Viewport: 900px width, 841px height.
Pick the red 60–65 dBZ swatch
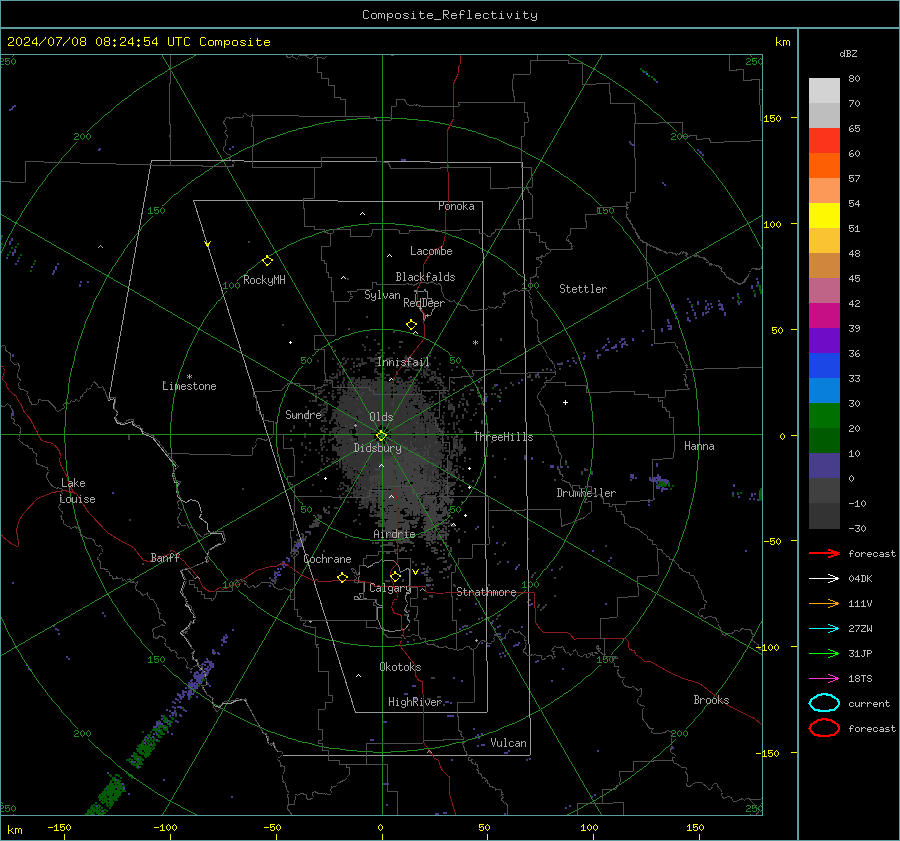point(824,140)
